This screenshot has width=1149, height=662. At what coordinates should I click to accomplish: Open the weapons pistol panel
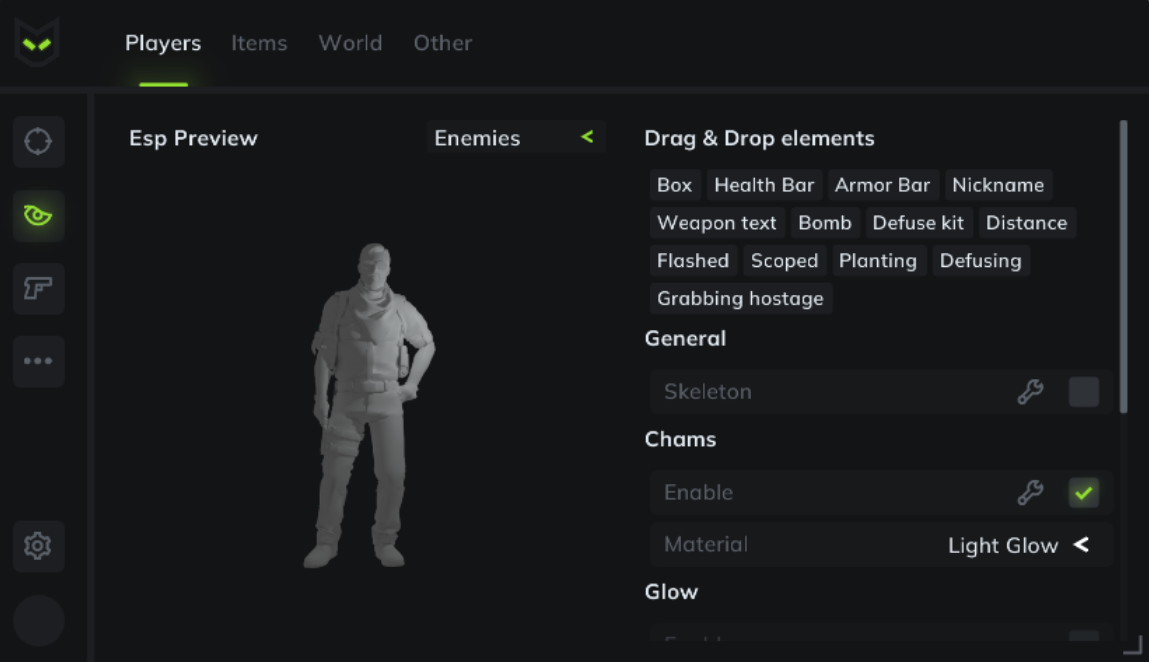(38, 288)
